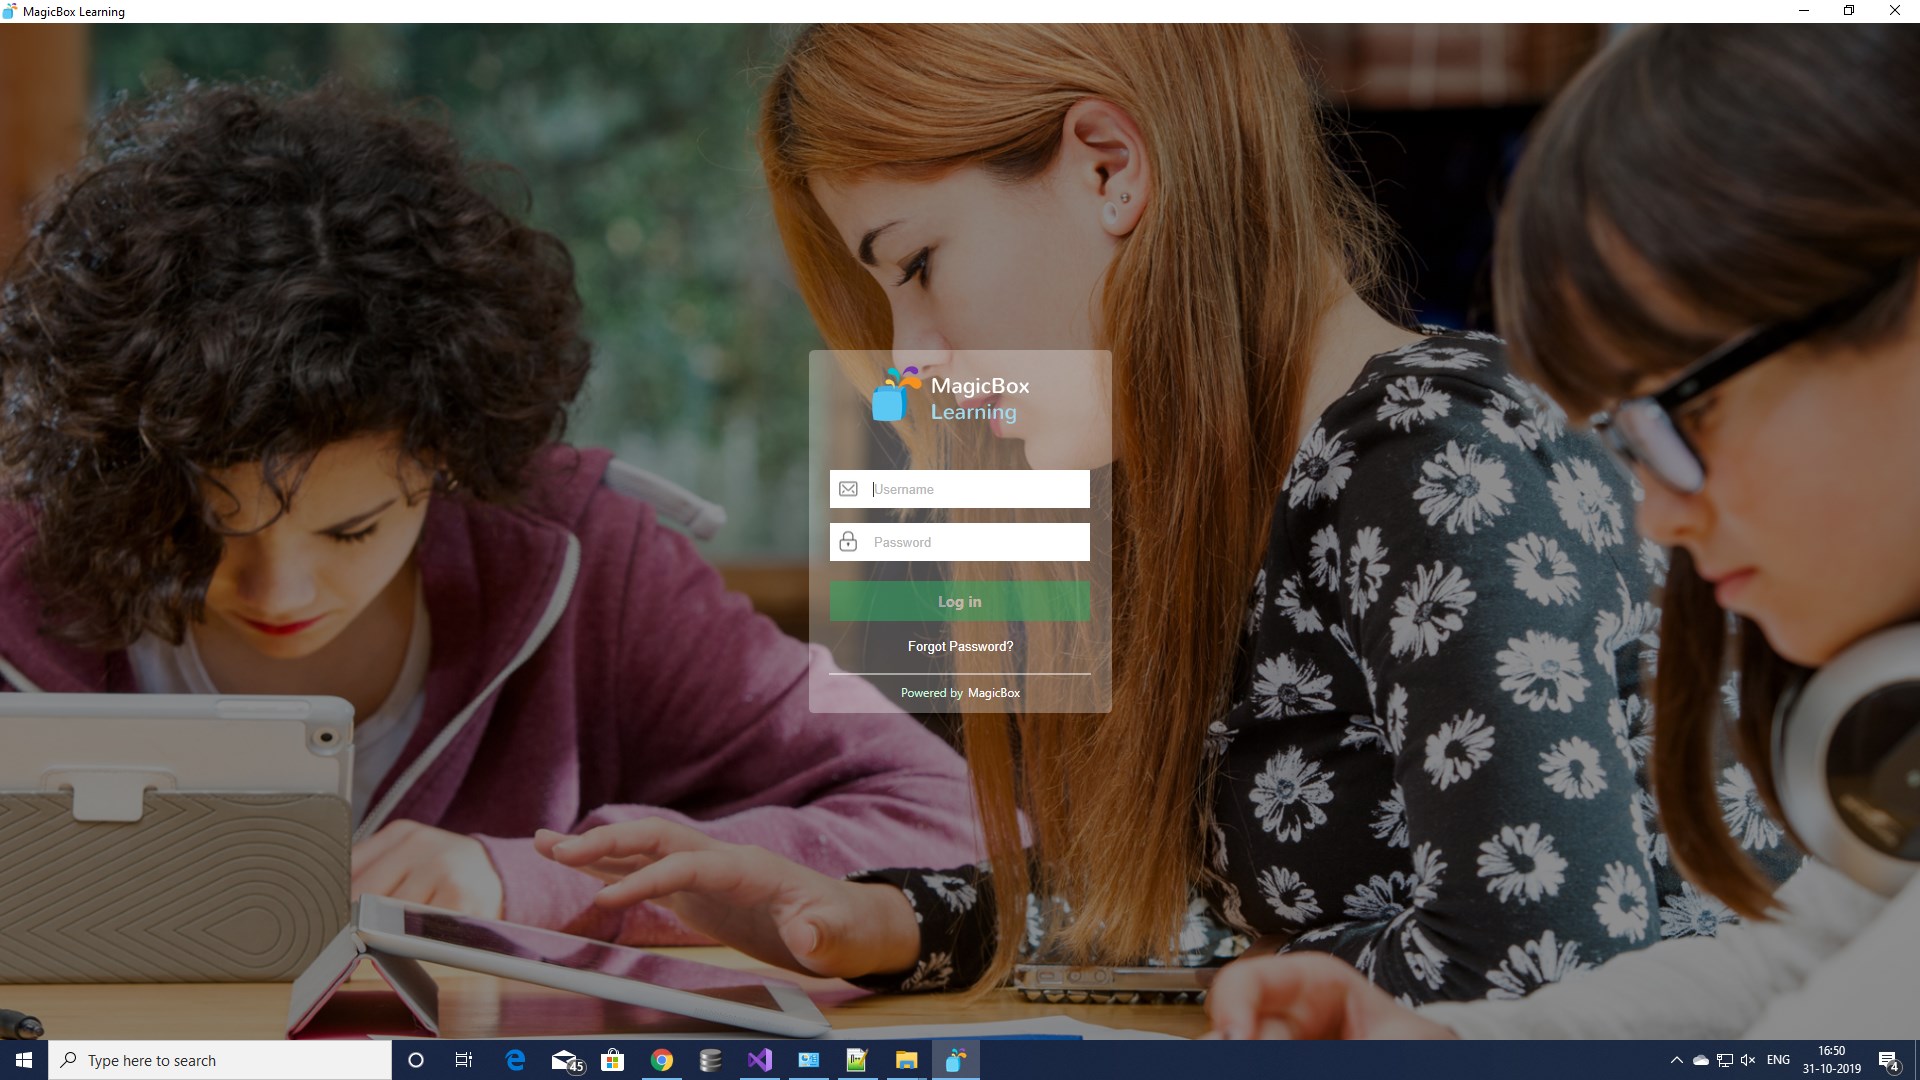Screen dimensions: 1920x1080
Task: Click the Type here to search box
Action: tap(220, 1060)
